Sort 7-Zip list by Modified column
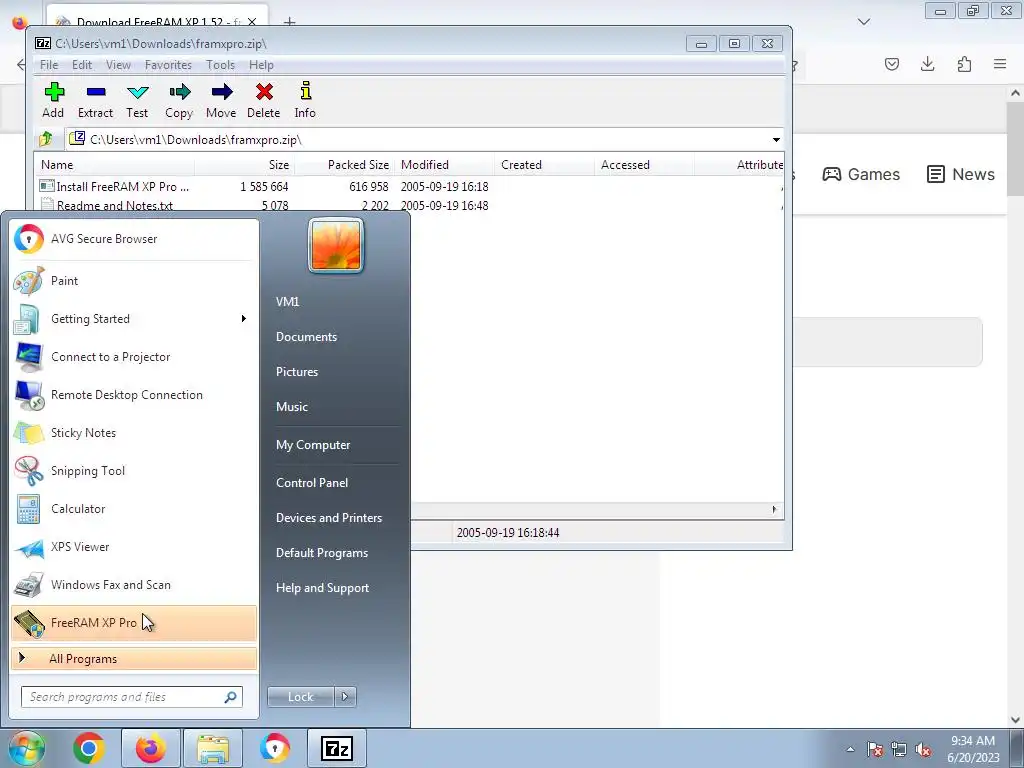 pos(443,165)
